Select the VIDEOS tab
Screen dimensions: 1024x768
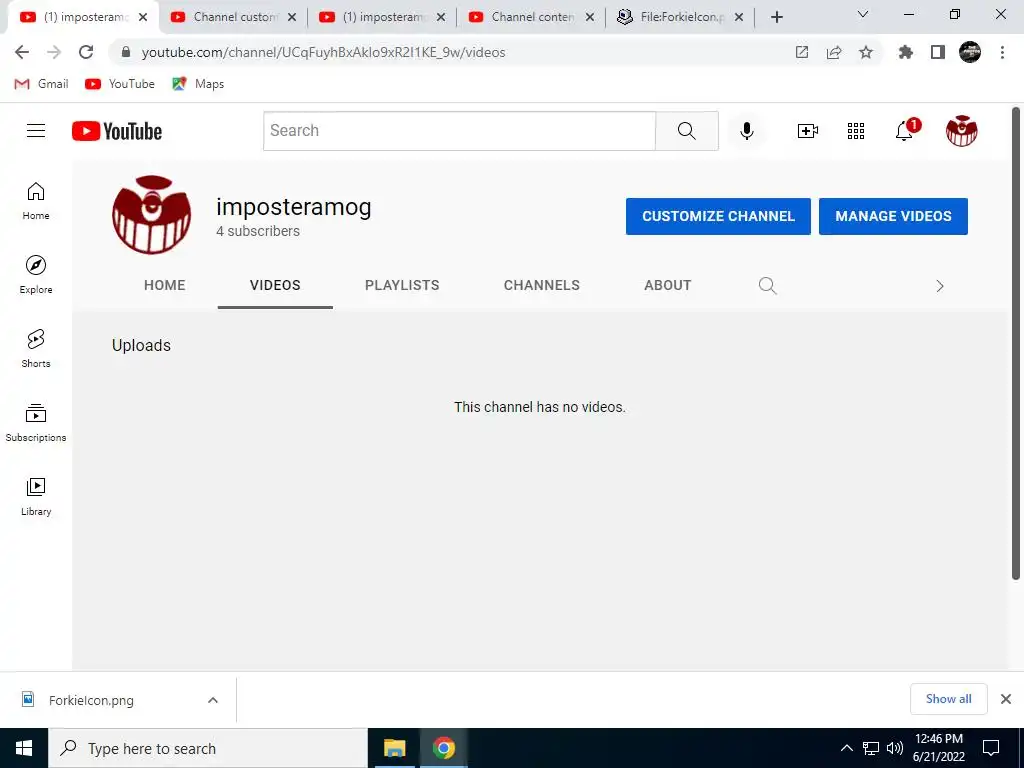tap(275, 285)
